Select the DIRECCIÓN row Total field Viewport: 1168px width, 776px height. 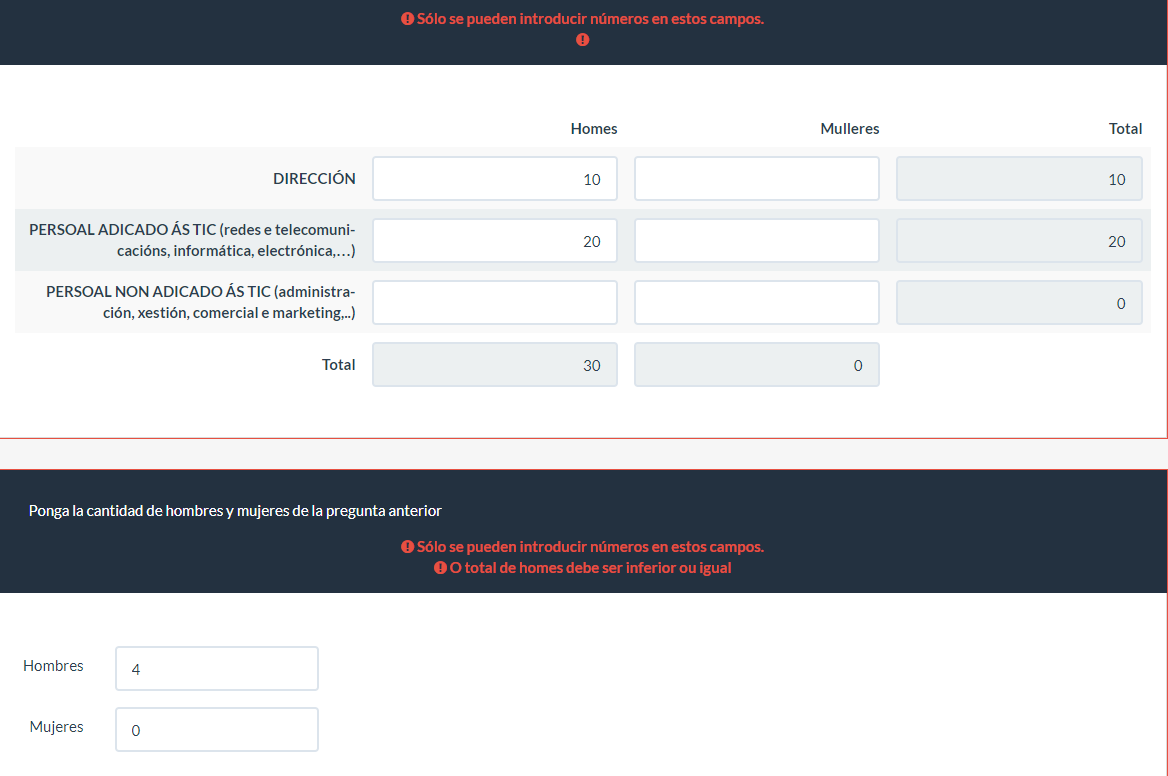[x=1018, y=179]
